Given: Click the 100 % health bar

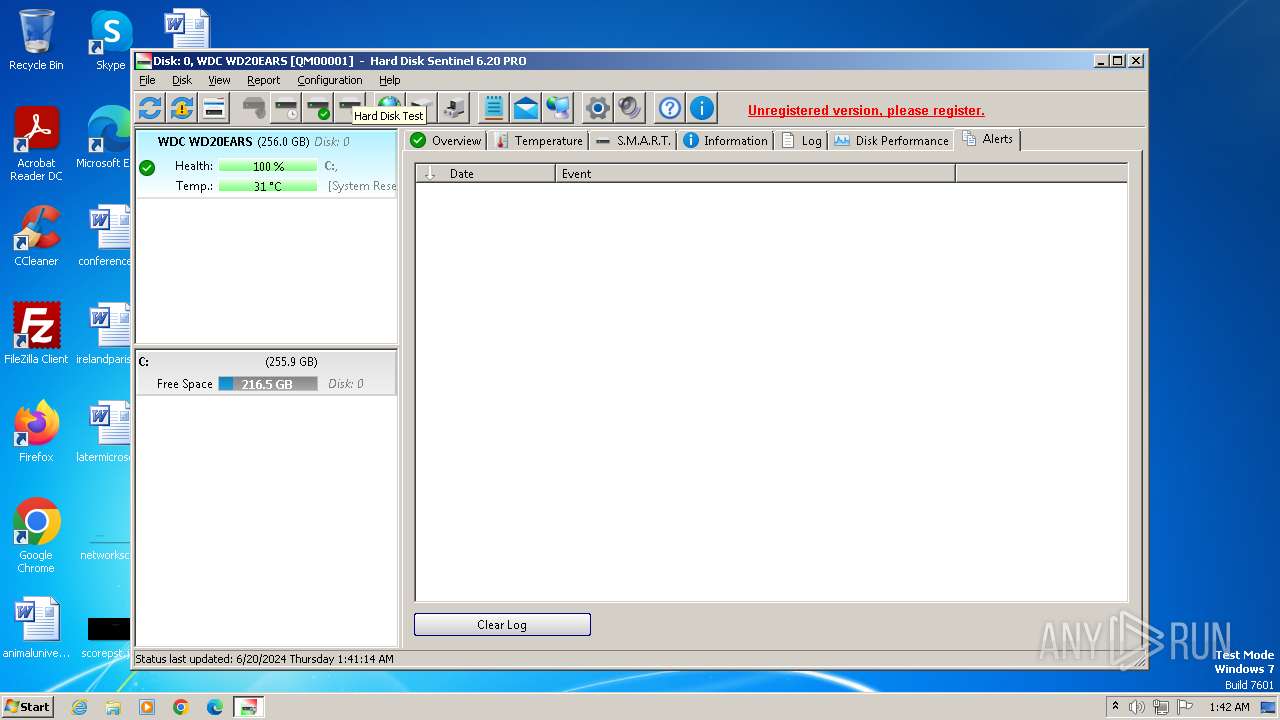Looking at the screenshot, I should pos(268,166).
